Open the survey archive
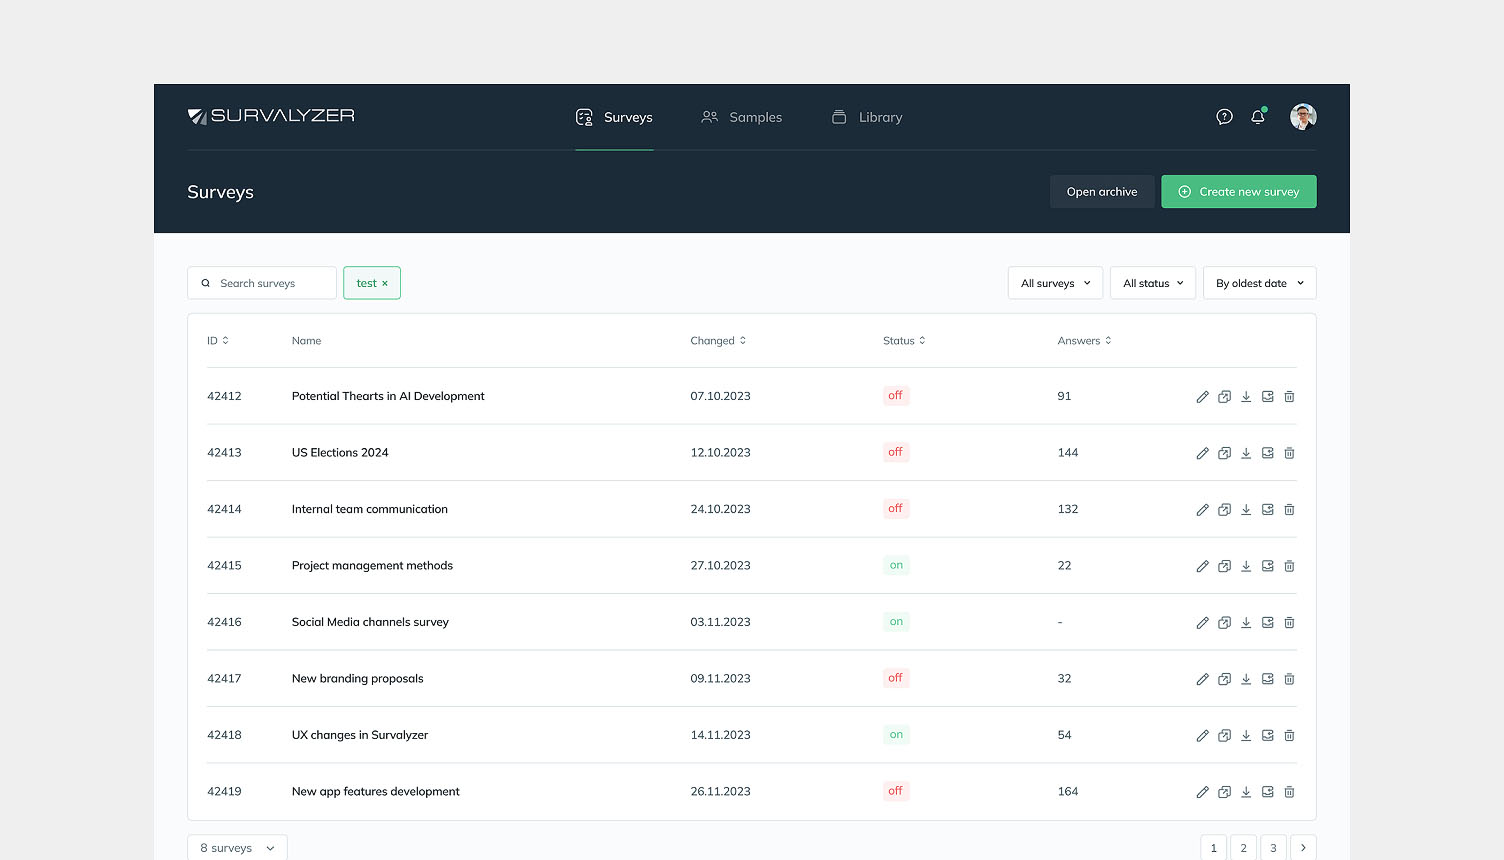Screen dimensions: 1504x860 point(1102,191)
